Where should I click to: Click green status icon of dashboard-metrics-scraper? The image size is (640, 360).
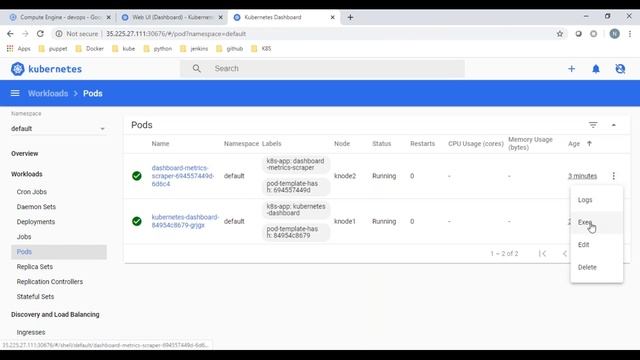coord(137,176)
